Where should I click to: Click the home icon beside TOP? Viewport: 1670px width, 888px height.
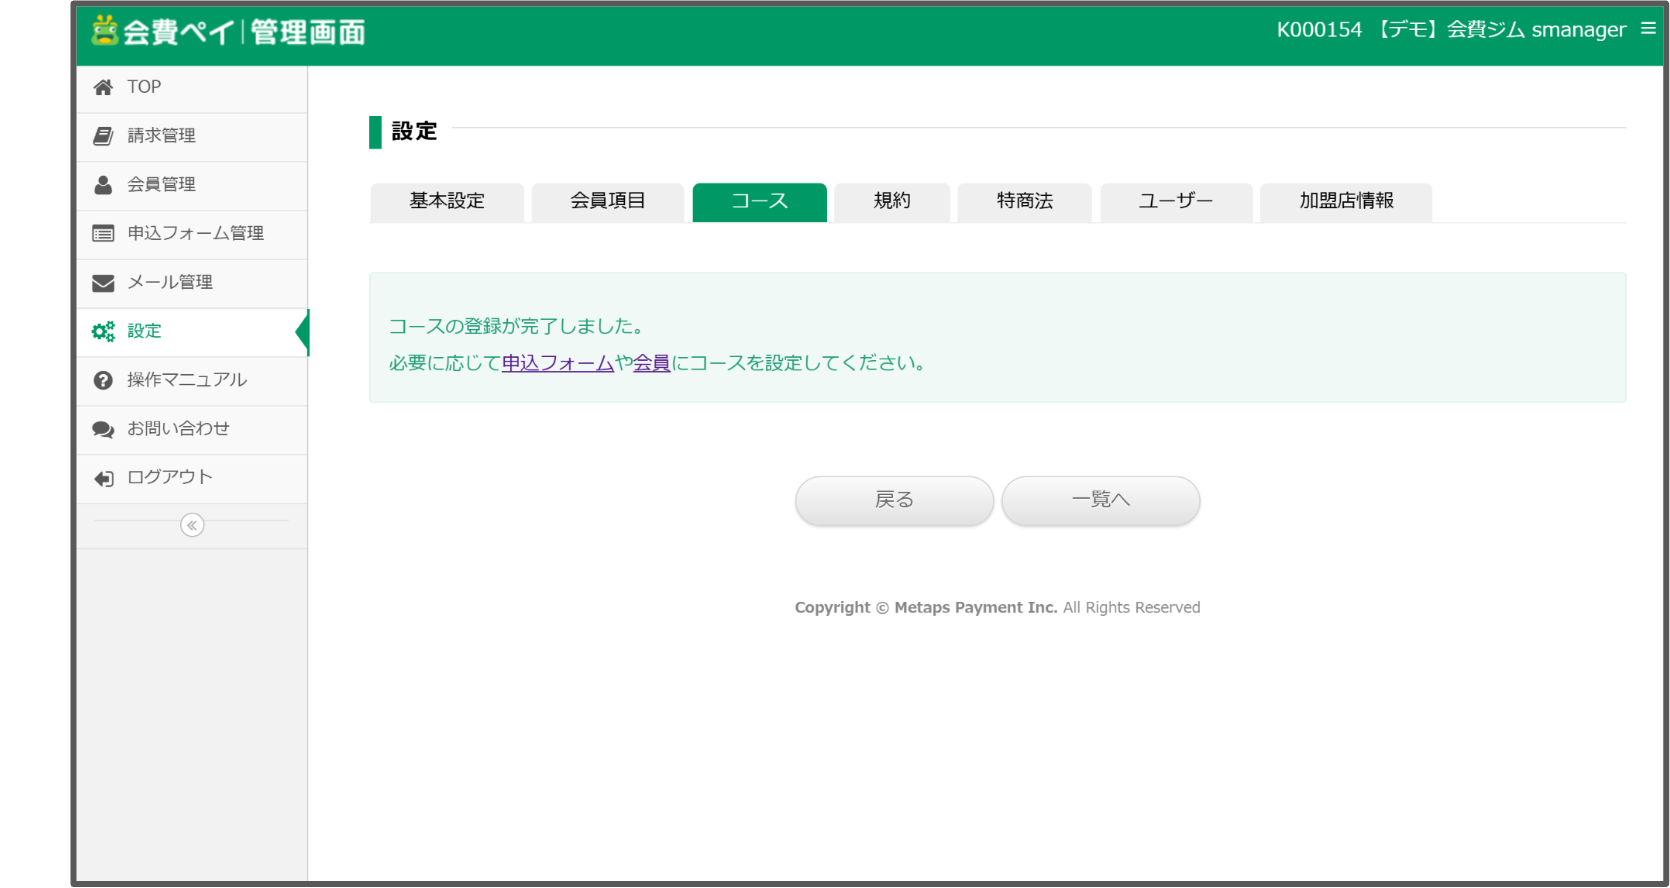coord(103,88)
